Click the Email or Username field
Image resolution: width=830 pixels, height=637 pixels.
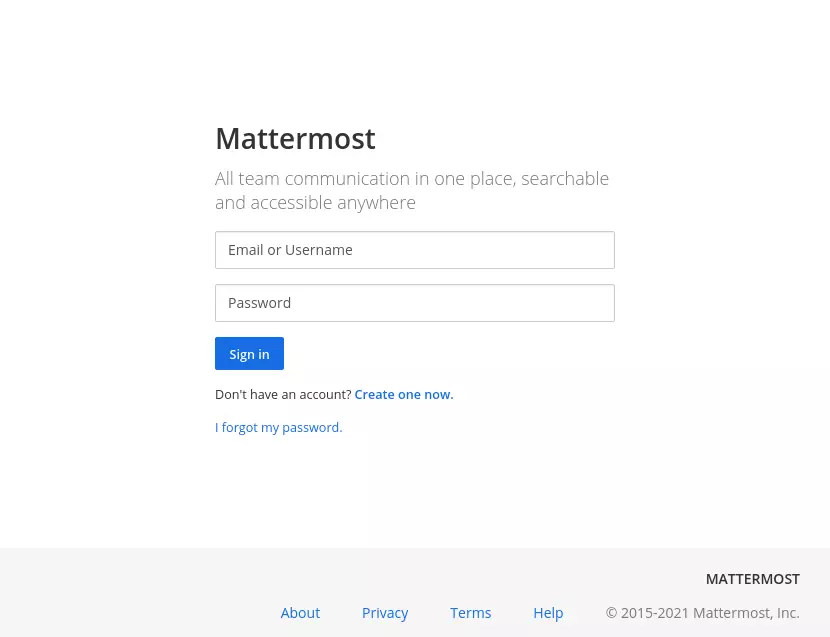(414, 250)
